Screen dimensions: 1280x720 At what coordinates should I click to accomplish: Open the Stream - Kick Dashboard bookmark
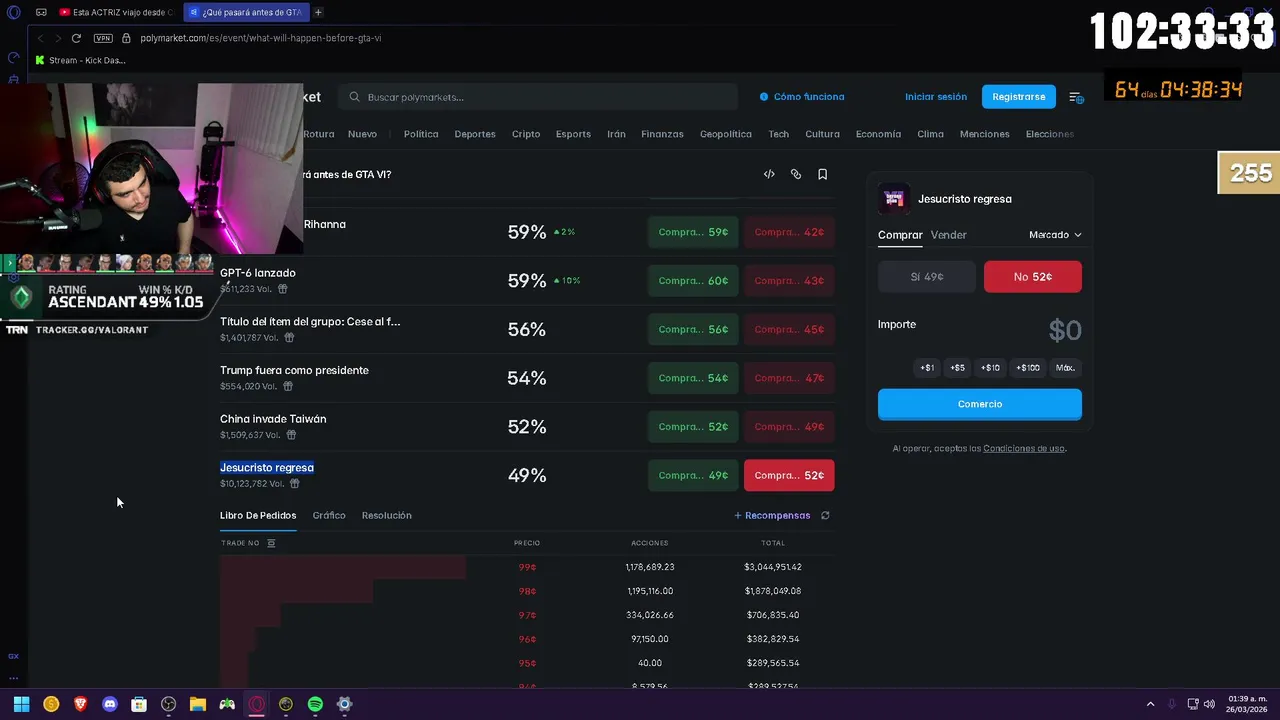[80, 60]
